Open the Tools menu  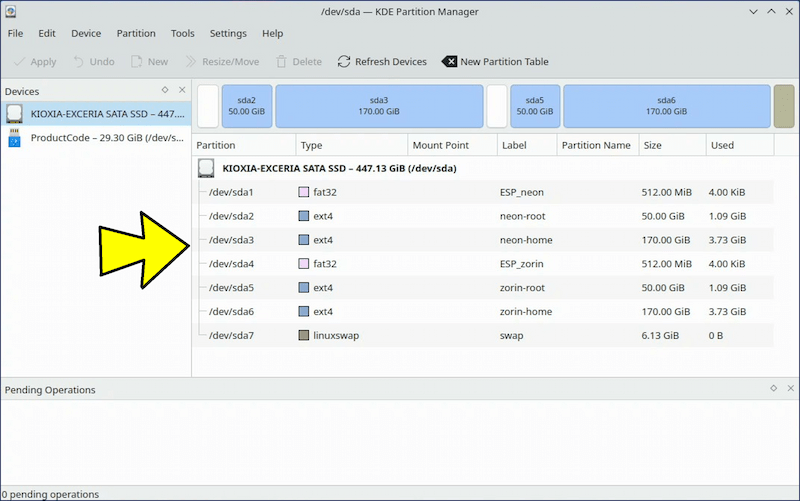[182, 33]
